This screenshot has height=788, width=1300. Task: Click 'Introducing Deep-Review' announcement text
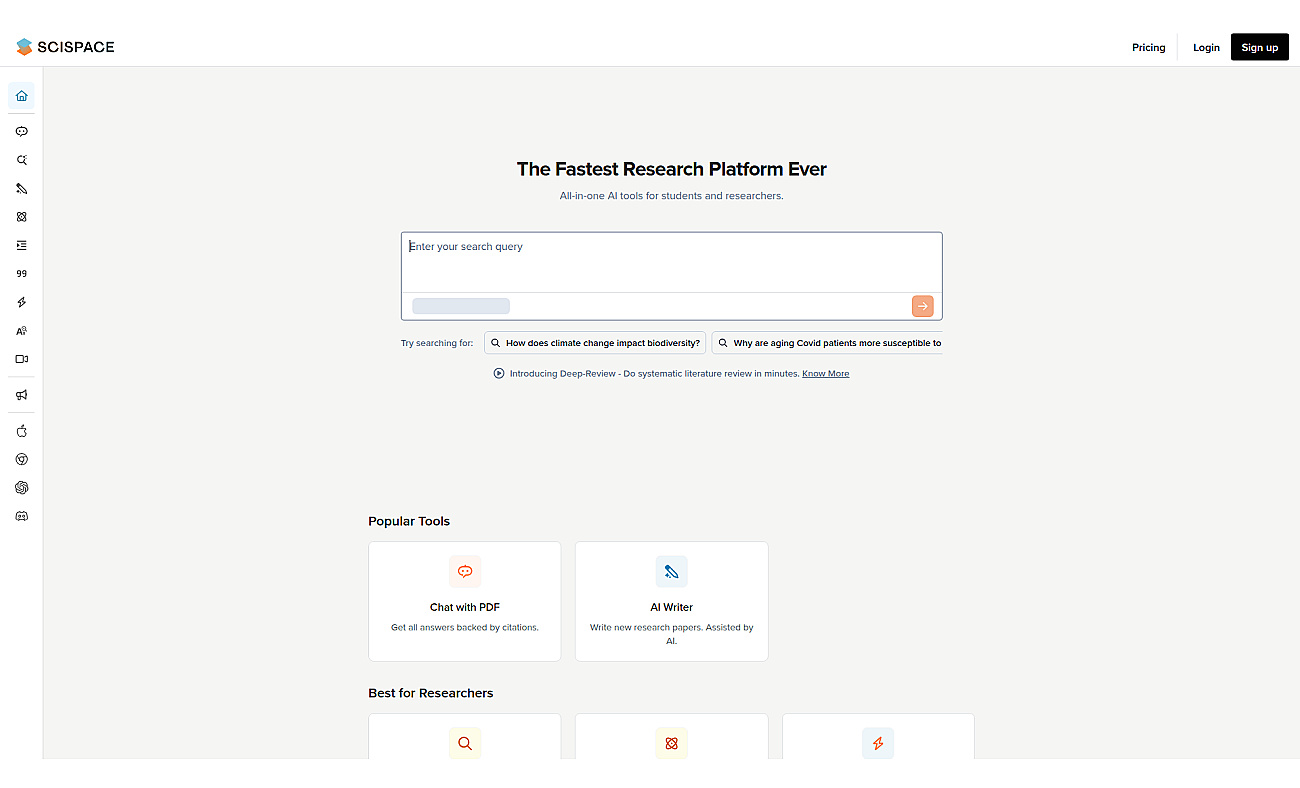(x=654, y=373)
